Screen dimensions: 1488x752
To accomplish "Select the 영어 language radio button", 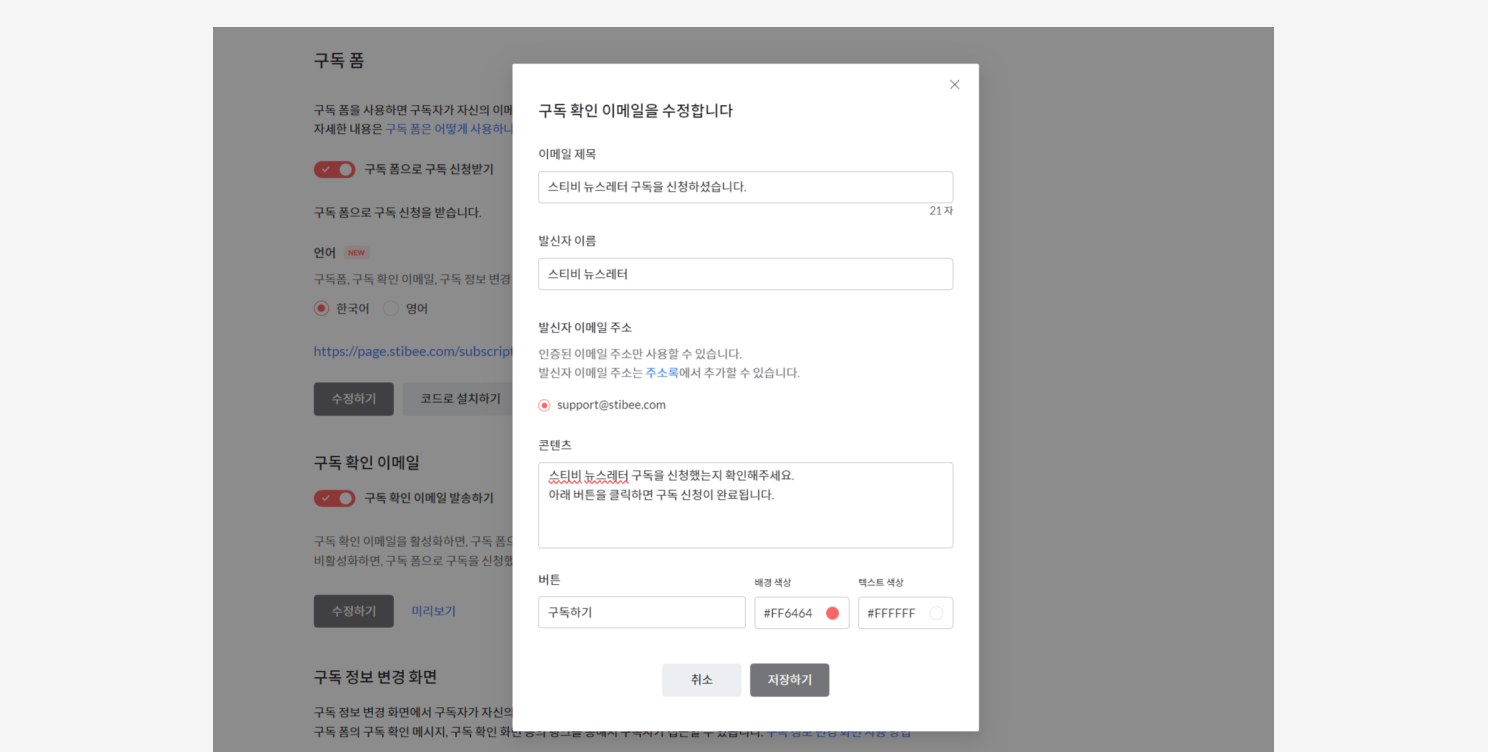I will [391, 308].
